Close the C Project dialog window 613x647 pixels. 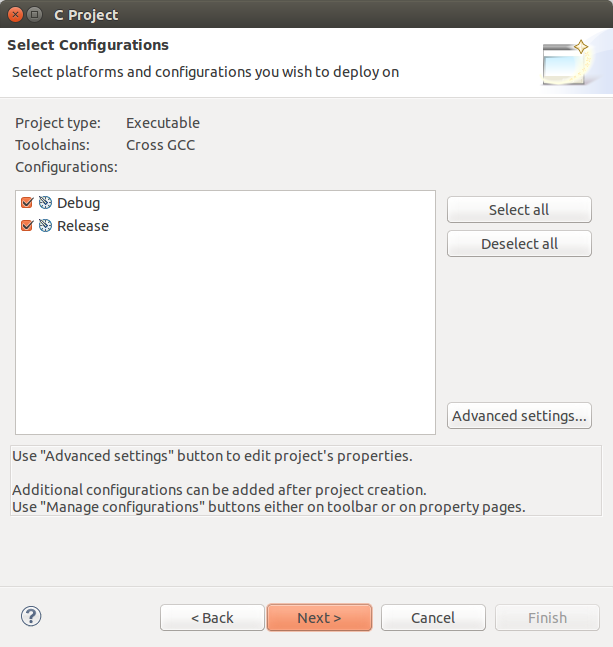pos(16,15)
